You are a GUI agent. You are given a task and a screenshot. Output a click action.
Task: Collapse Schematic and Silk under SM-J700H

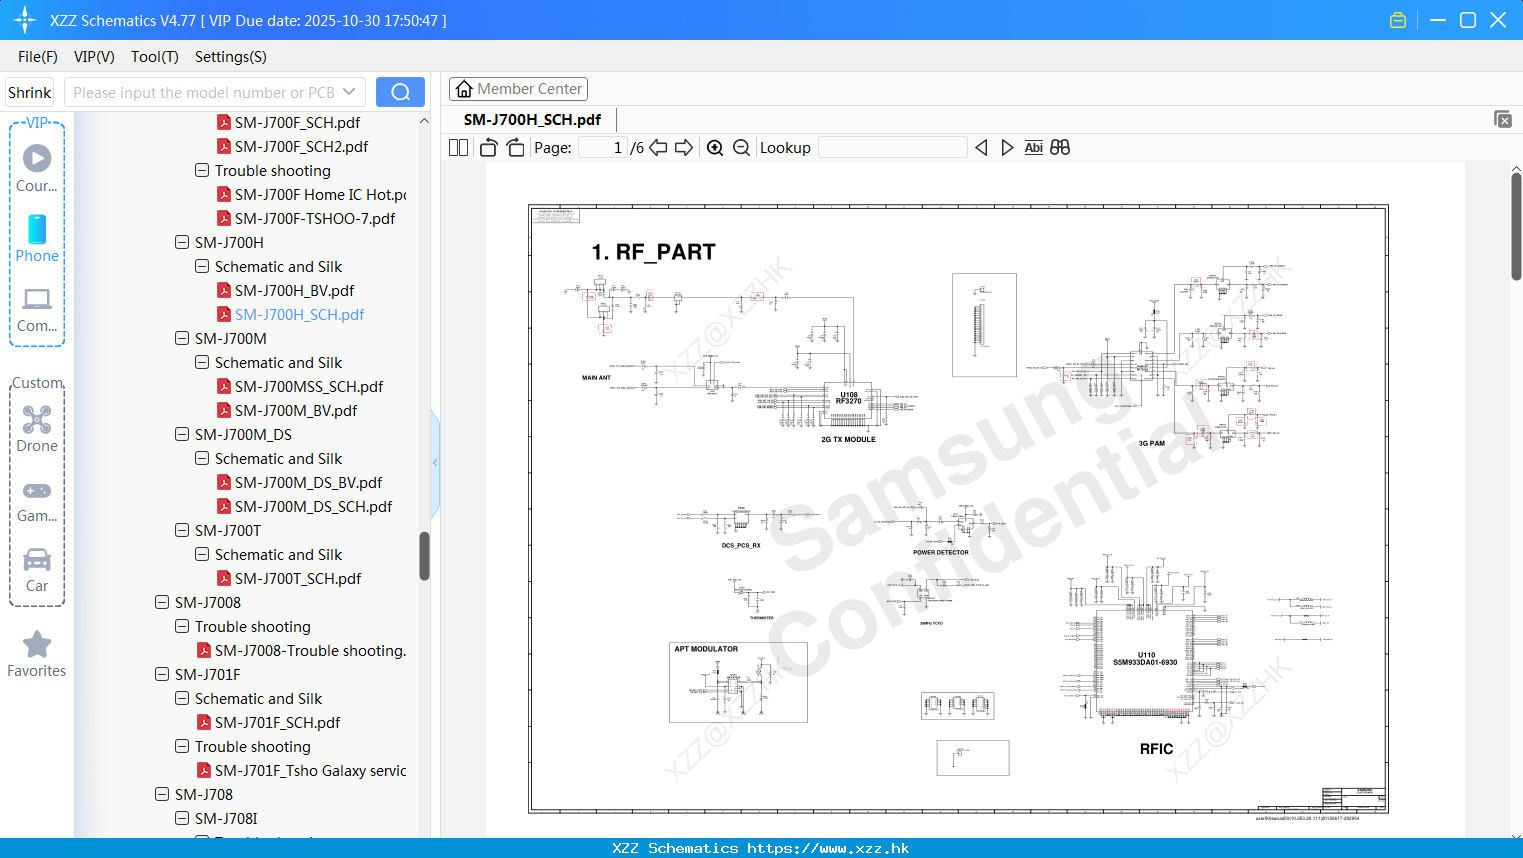[202, 267]
